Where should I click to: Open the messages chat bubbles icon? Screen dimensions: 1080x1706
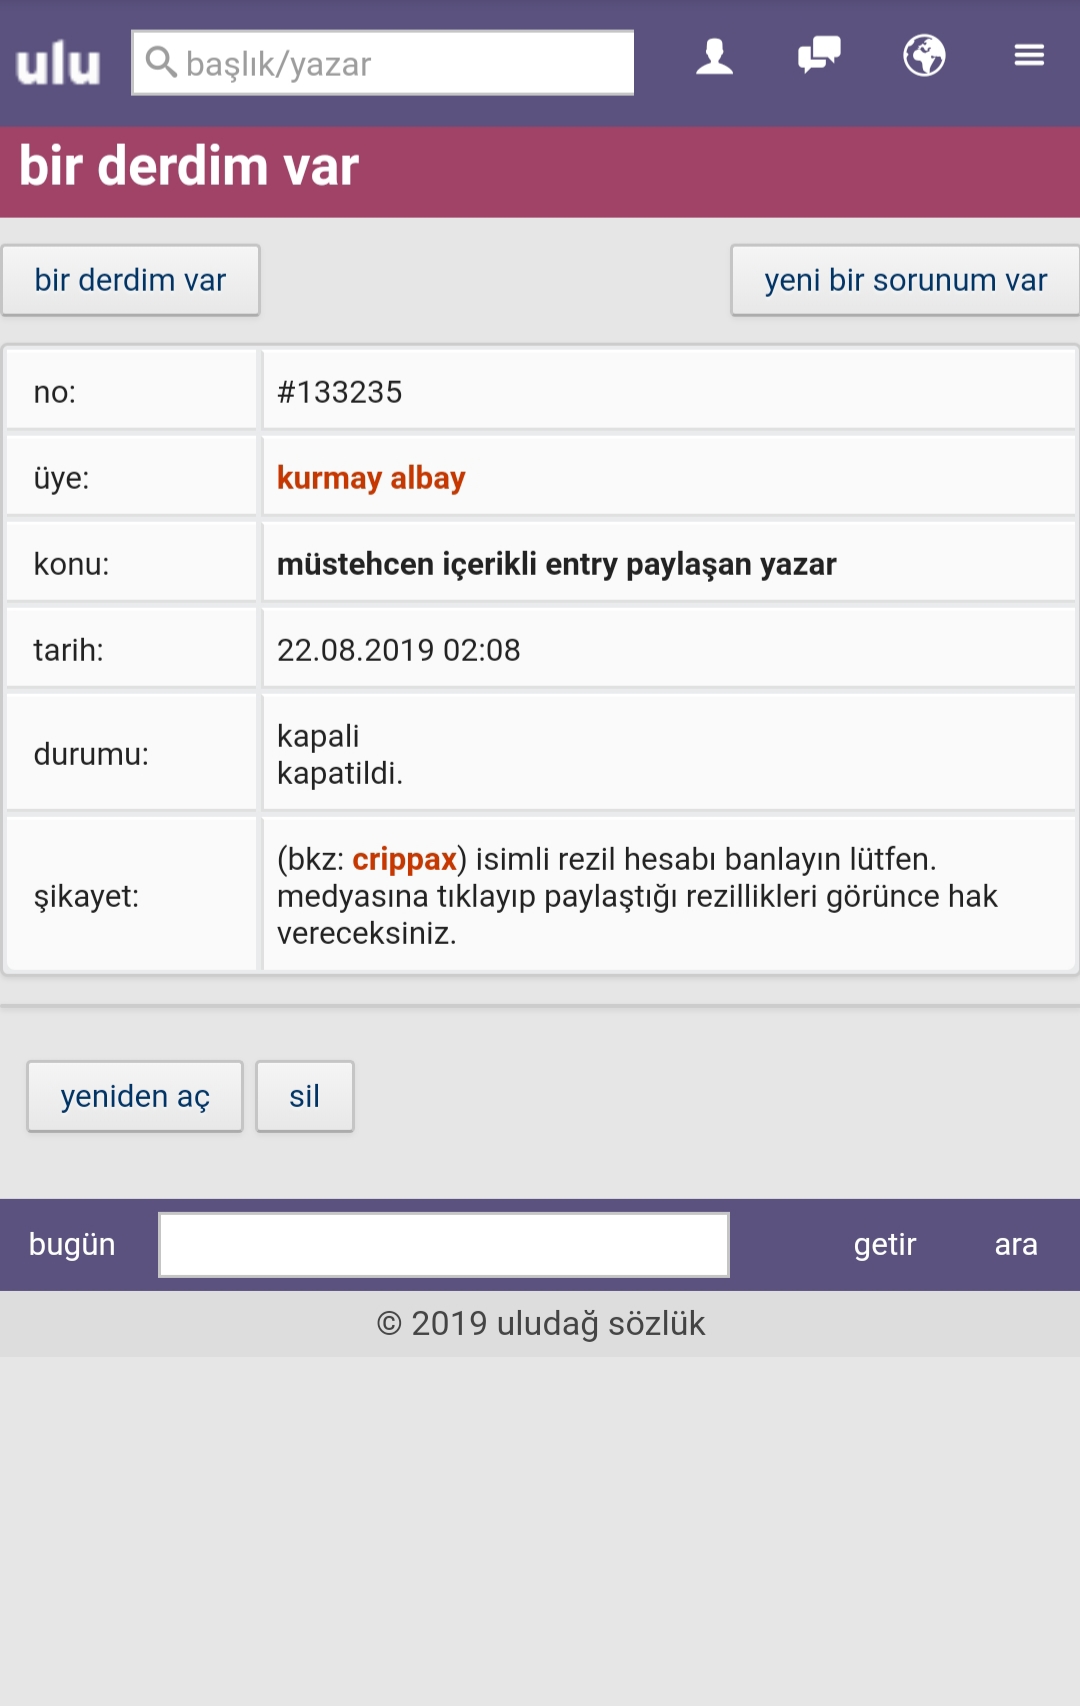coord(819,55)
